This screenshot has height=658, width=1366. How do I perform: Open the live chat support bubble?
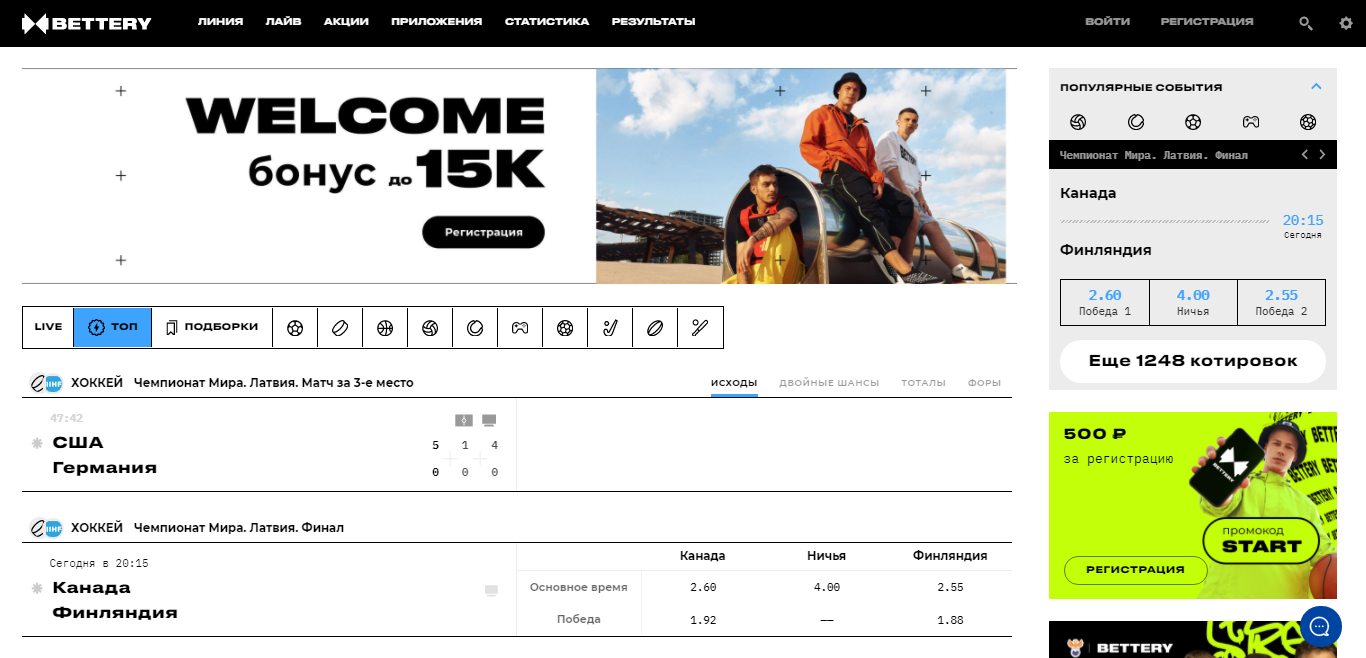click(x=1320, y=627)
